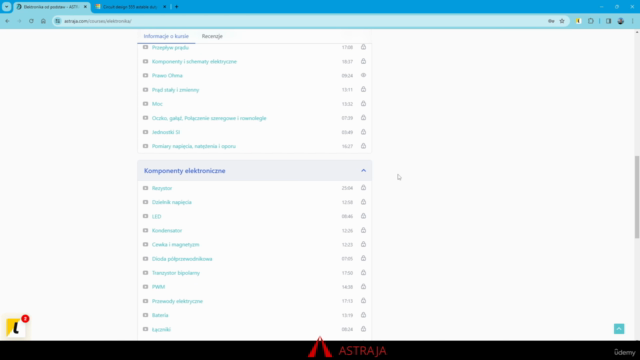Reload the page with the refresh icon
This screenshot has width=640, height=360.
coord(31,21)
